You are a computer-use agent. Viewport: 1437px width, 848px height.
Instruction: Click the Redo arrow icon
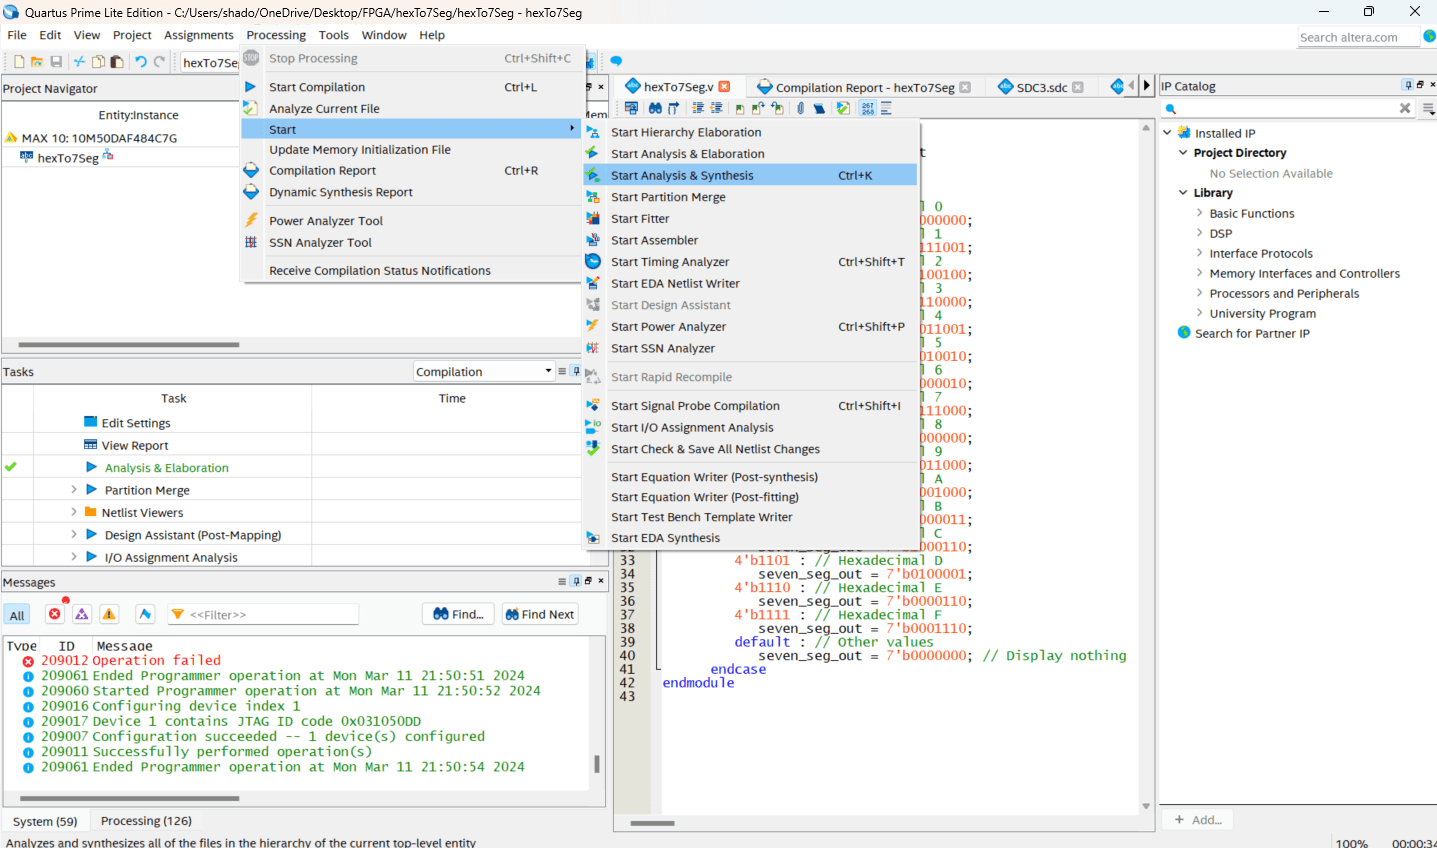pos(159,62)
